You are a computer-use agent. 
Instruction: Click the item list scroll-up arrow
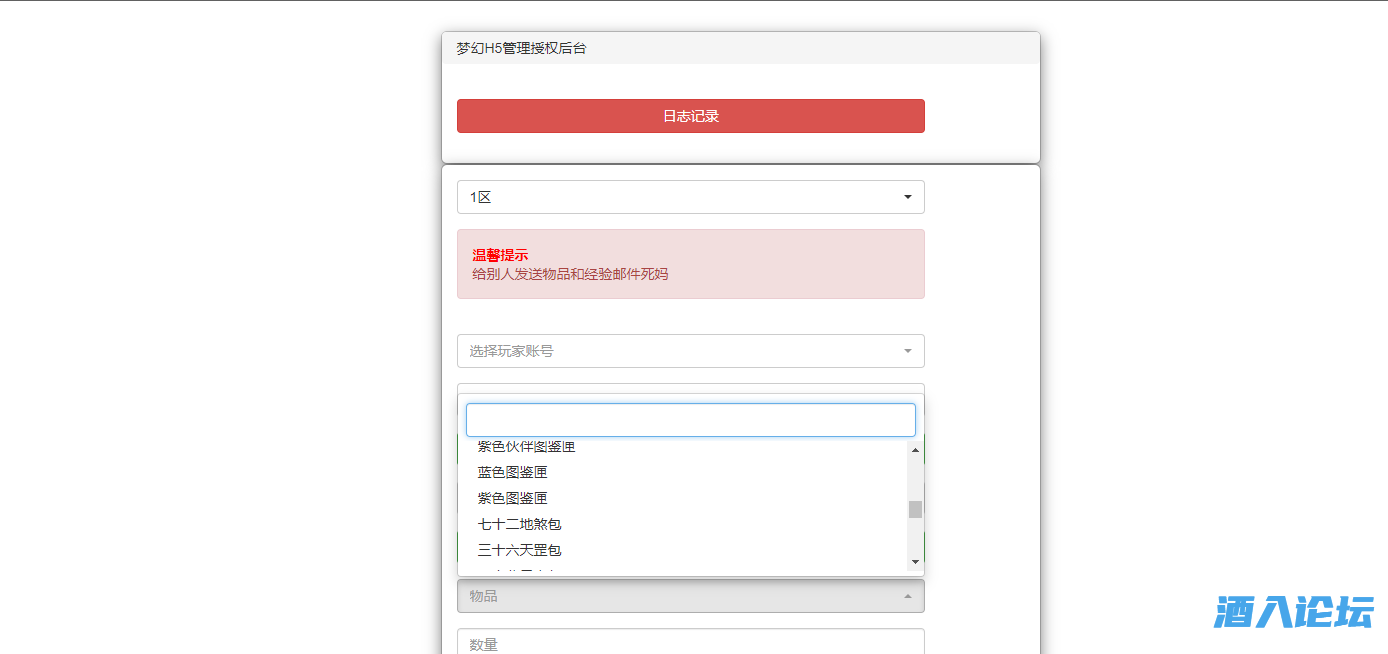(915, 450)
